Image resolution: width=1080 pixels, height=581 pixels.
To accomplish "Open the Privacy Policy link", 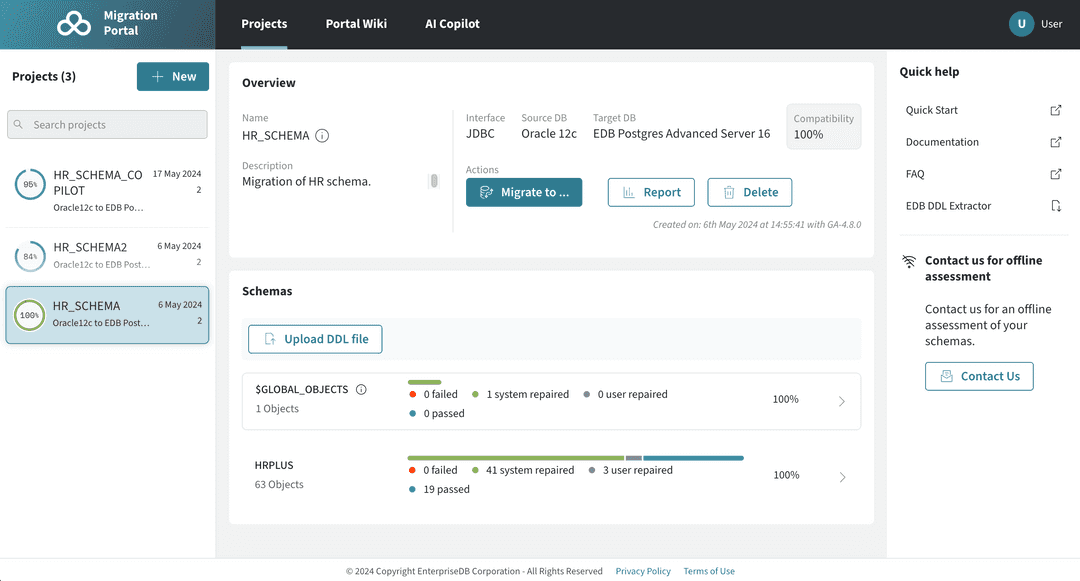I will [x=643, y=571].
